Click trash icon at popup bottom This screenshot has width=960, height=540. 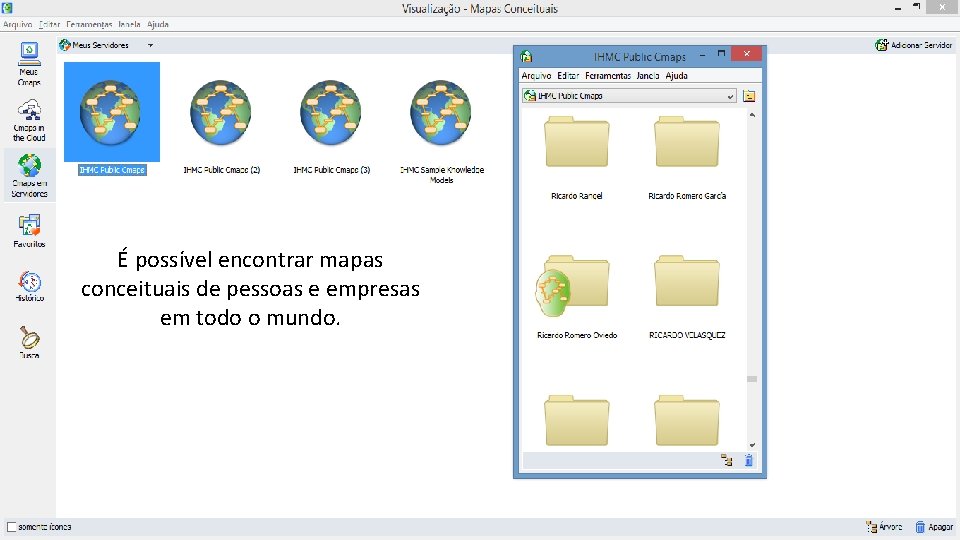(748, 460)
